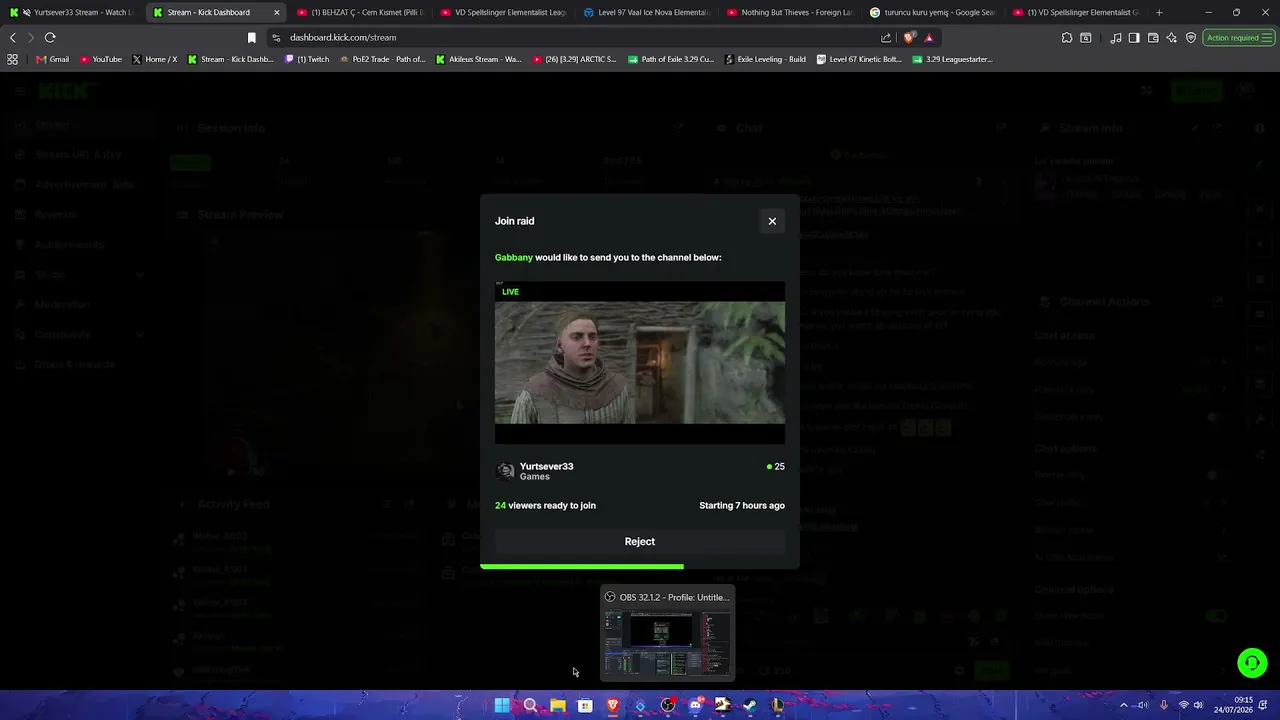Open Discord from the taskbar
This screenshot has height=720, width=1280.
pyautogui.click(x=696, y=705)
